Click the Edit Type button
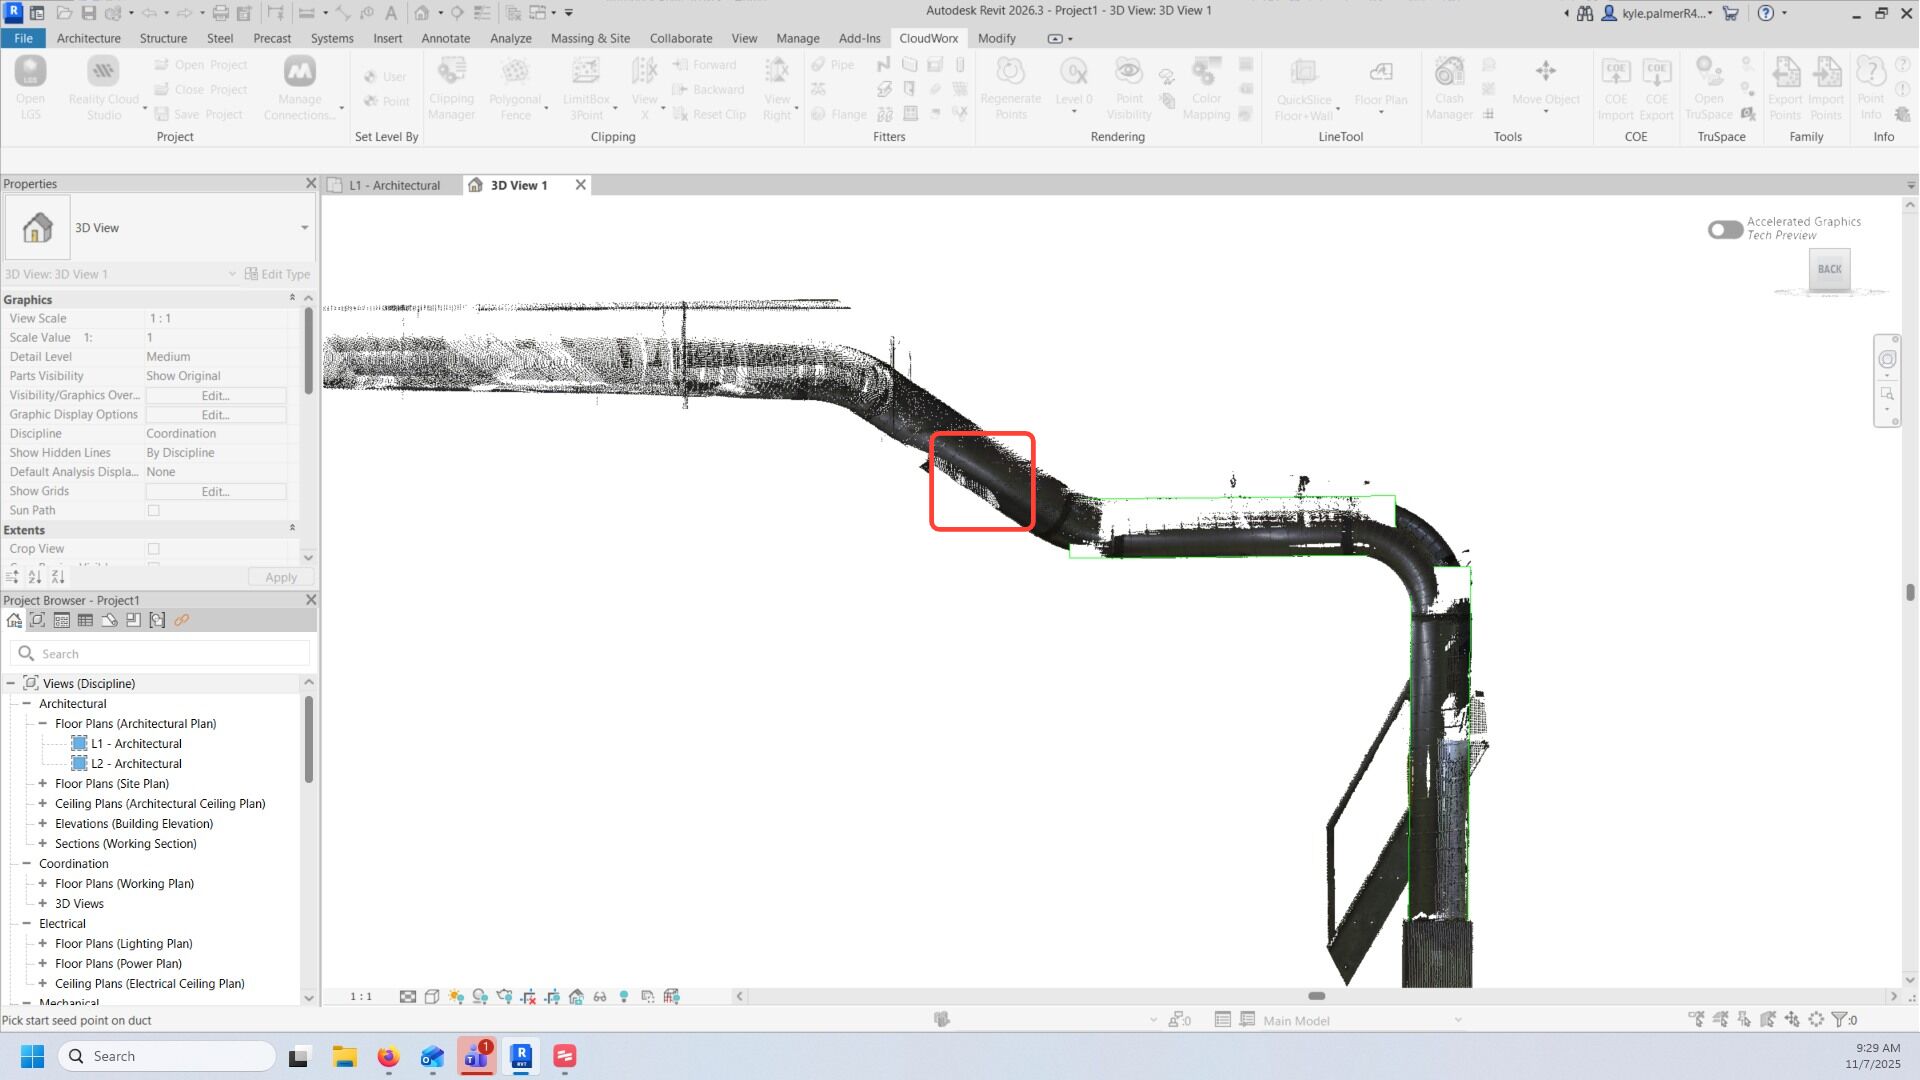Image resolution: width=1920 pixels, height=1080 pixels. click(278, 274)
